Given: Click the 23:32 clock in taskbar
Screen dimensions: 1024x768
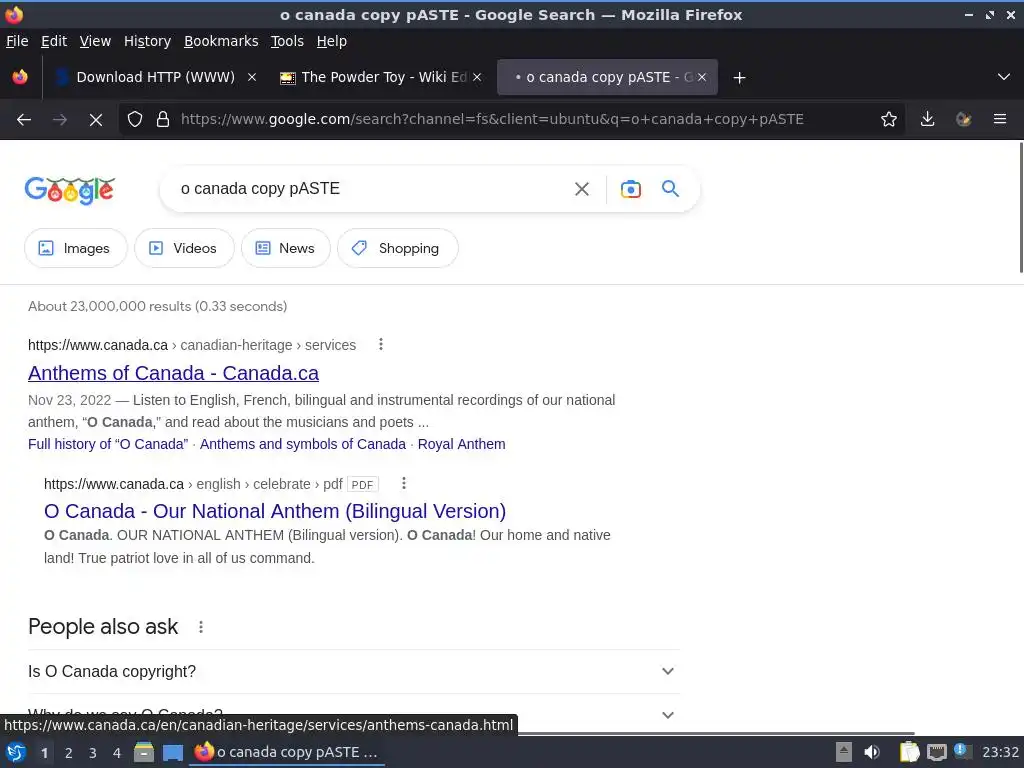Looking at the screenshot, I should point(1000,752).
